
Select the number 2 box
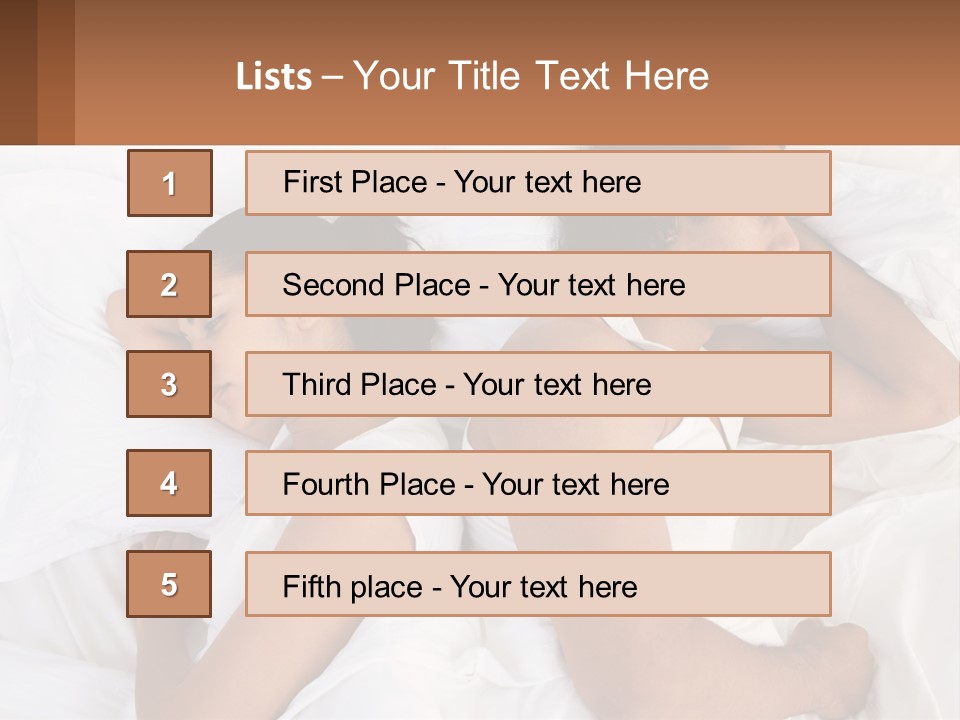point(169,284)
